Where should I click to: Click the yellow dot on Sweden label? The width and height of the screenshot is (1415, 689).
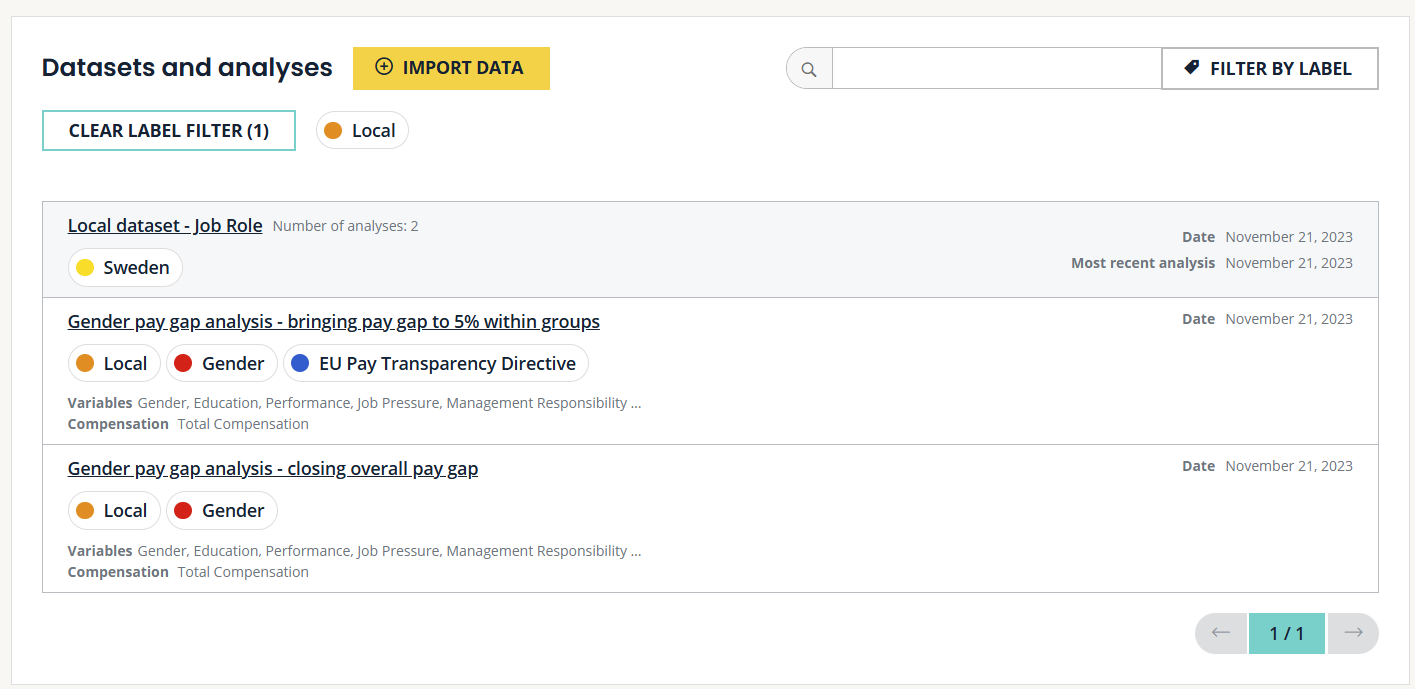point(85,268)
